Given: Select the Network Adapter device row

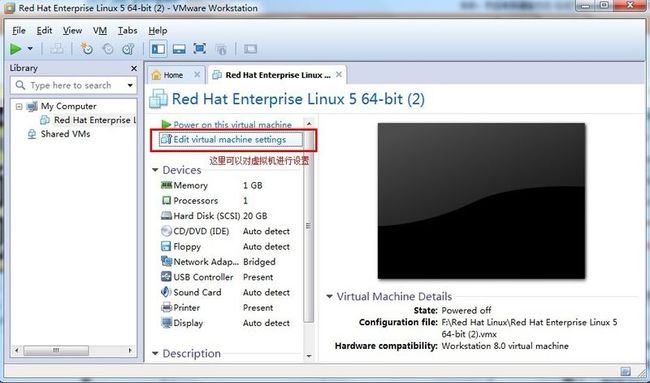Looking at the screenshot, I should pyautogui.click(x=227, y=262).
